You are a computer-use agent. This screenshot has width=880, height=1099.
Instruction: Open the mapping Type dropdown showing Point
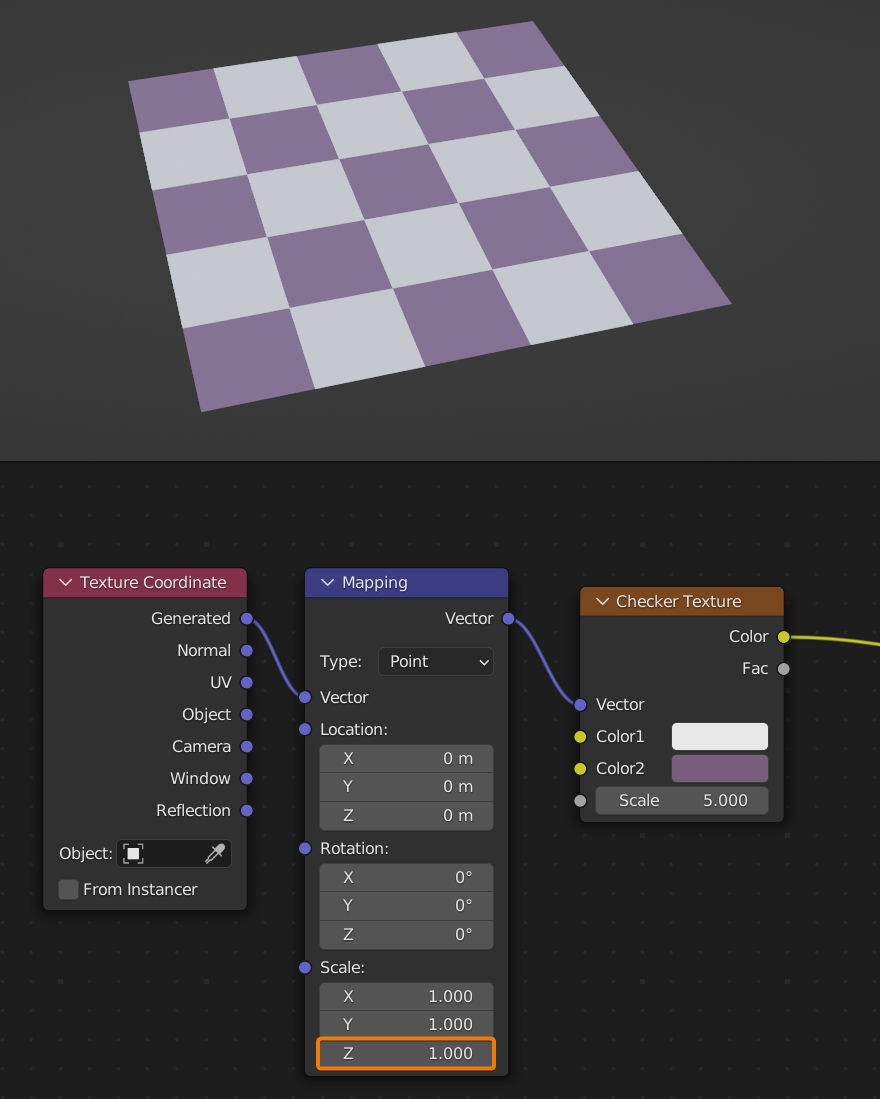[435, 661]
